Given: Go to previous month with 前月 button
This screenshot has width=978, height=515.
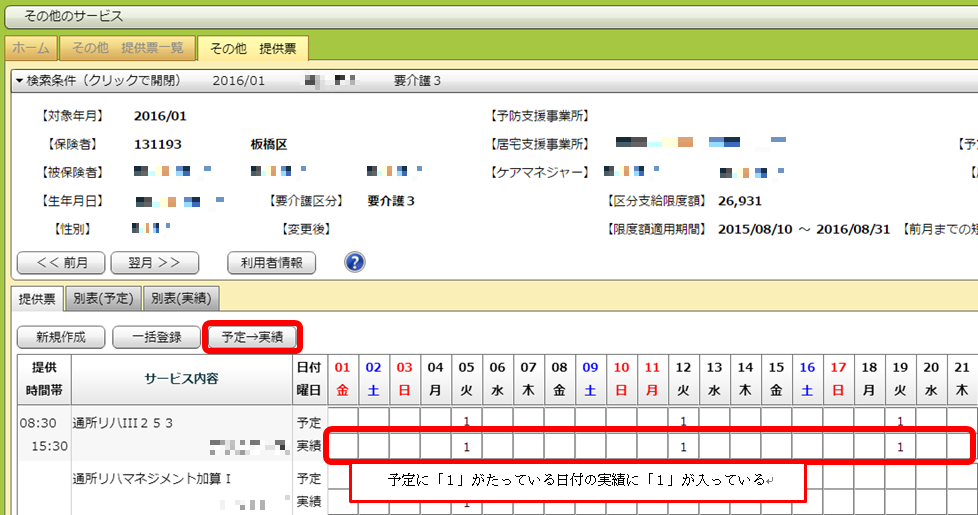Looking at the screenshot, I should (62, 263).
